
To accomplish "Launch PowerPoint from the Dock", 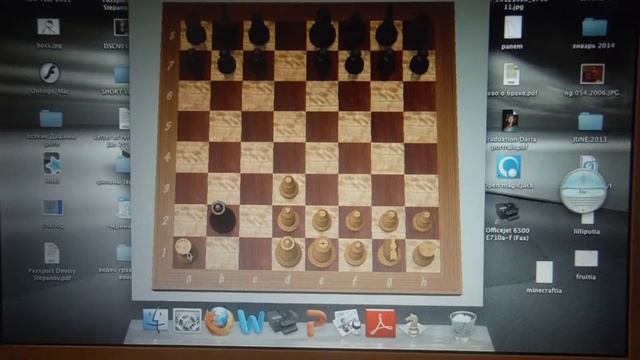I will (x=316, y=323).
